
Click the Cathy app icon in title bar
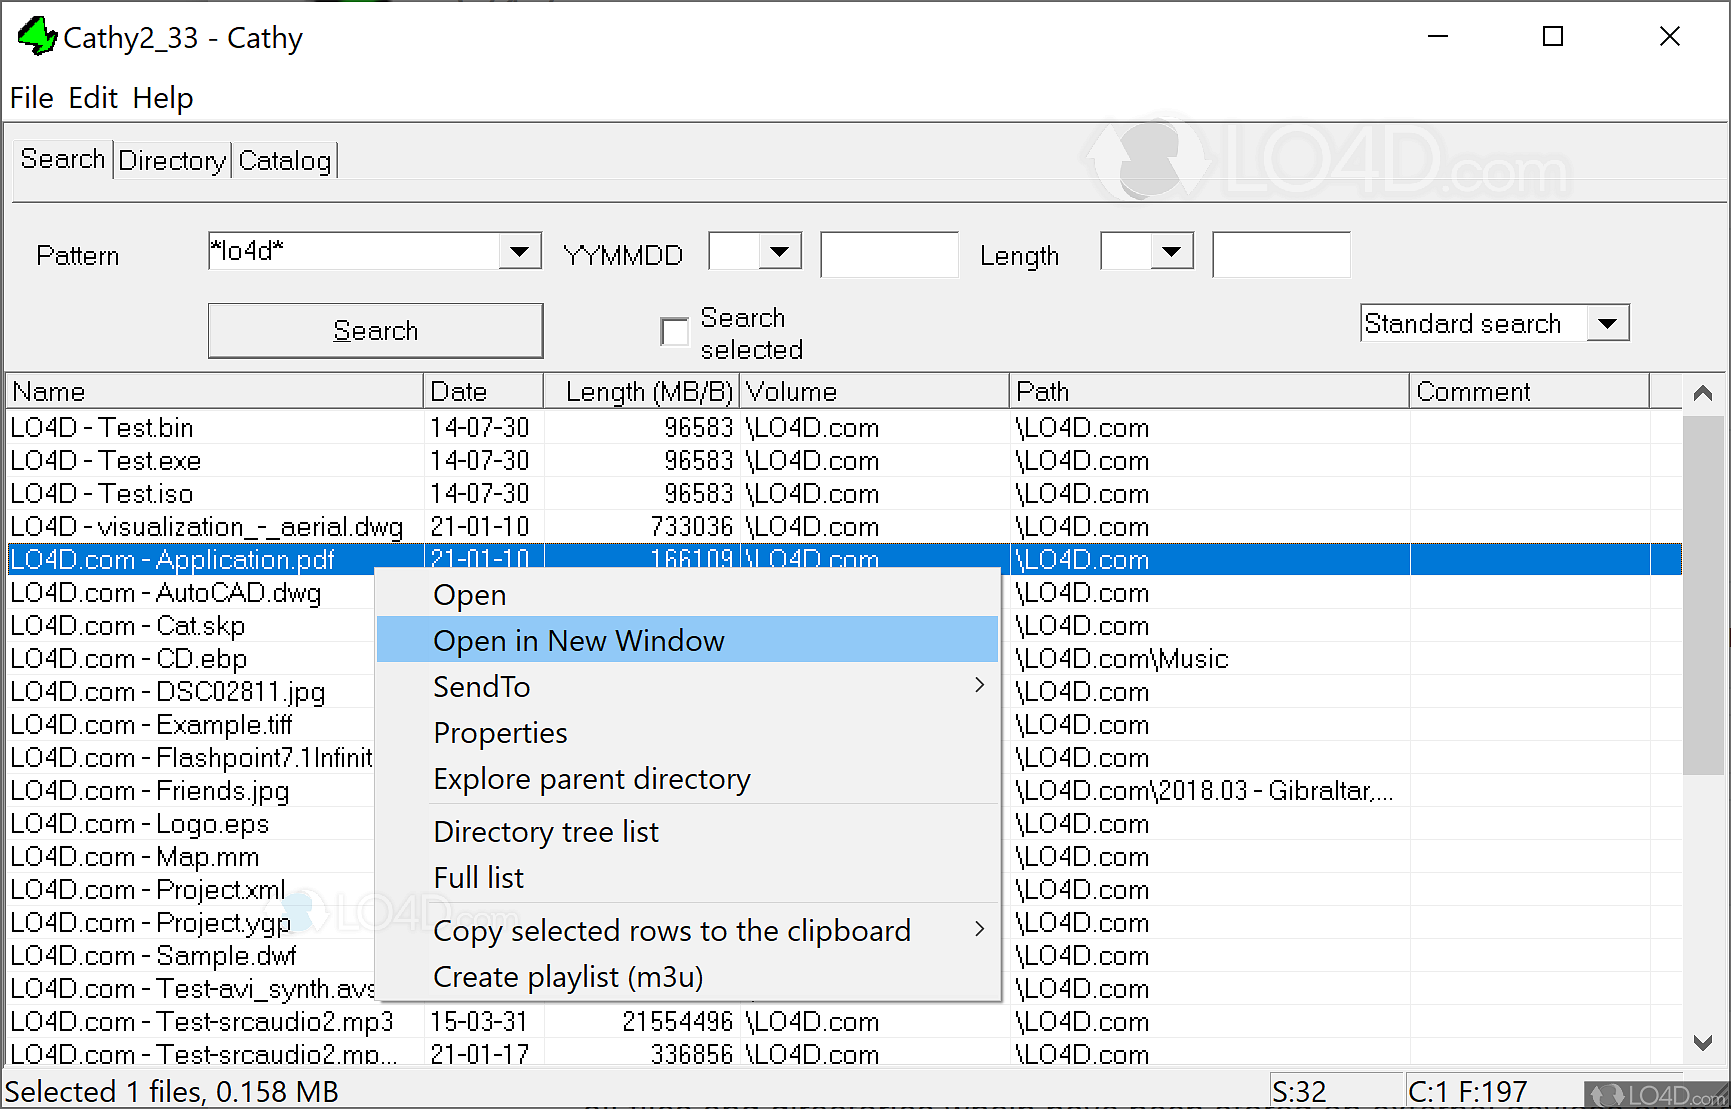coord(37,36)
